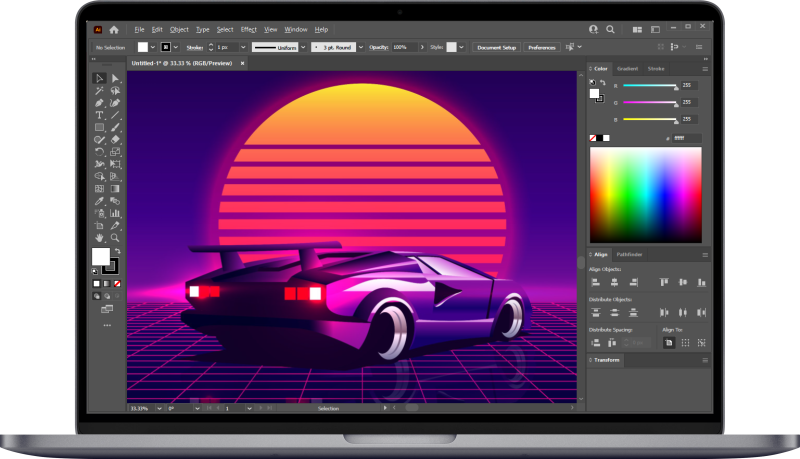Choose the Rotate tool
Viewport: 800px width, 459px height.
click(99, 152)
